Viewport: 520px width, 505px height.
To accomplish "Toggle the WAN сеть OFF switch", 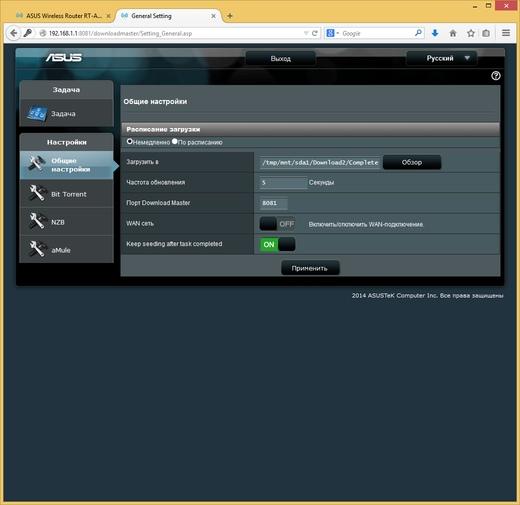I will 277,224.
